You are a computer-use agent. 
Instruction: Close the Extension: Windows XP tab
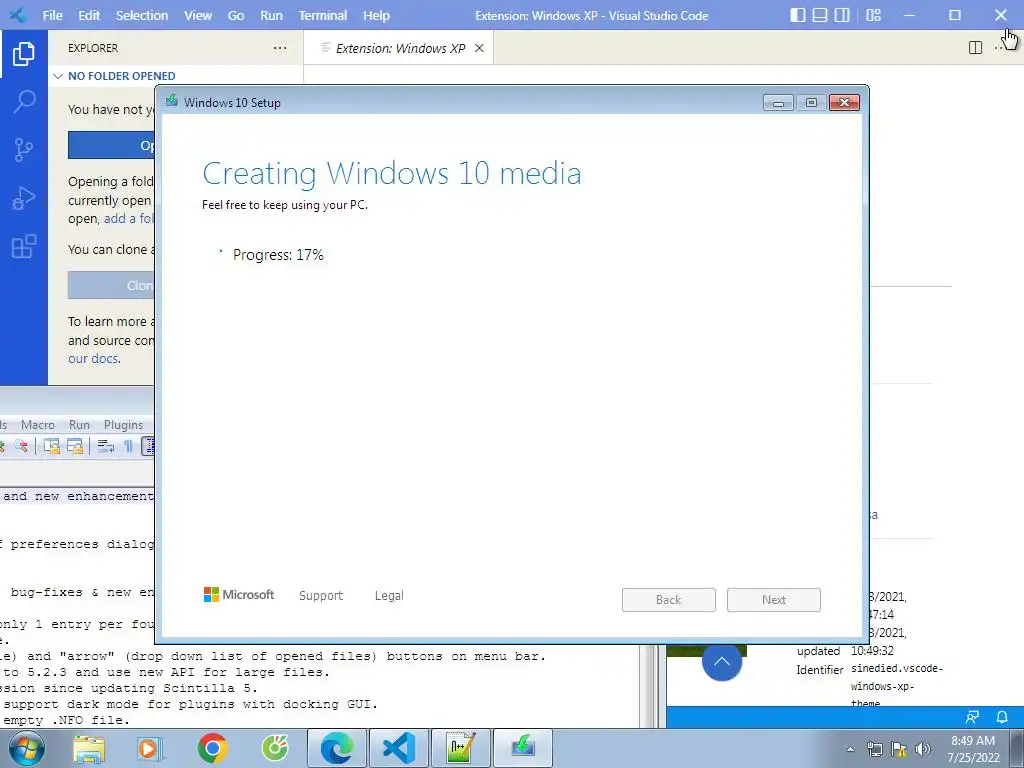coord(479,48)
